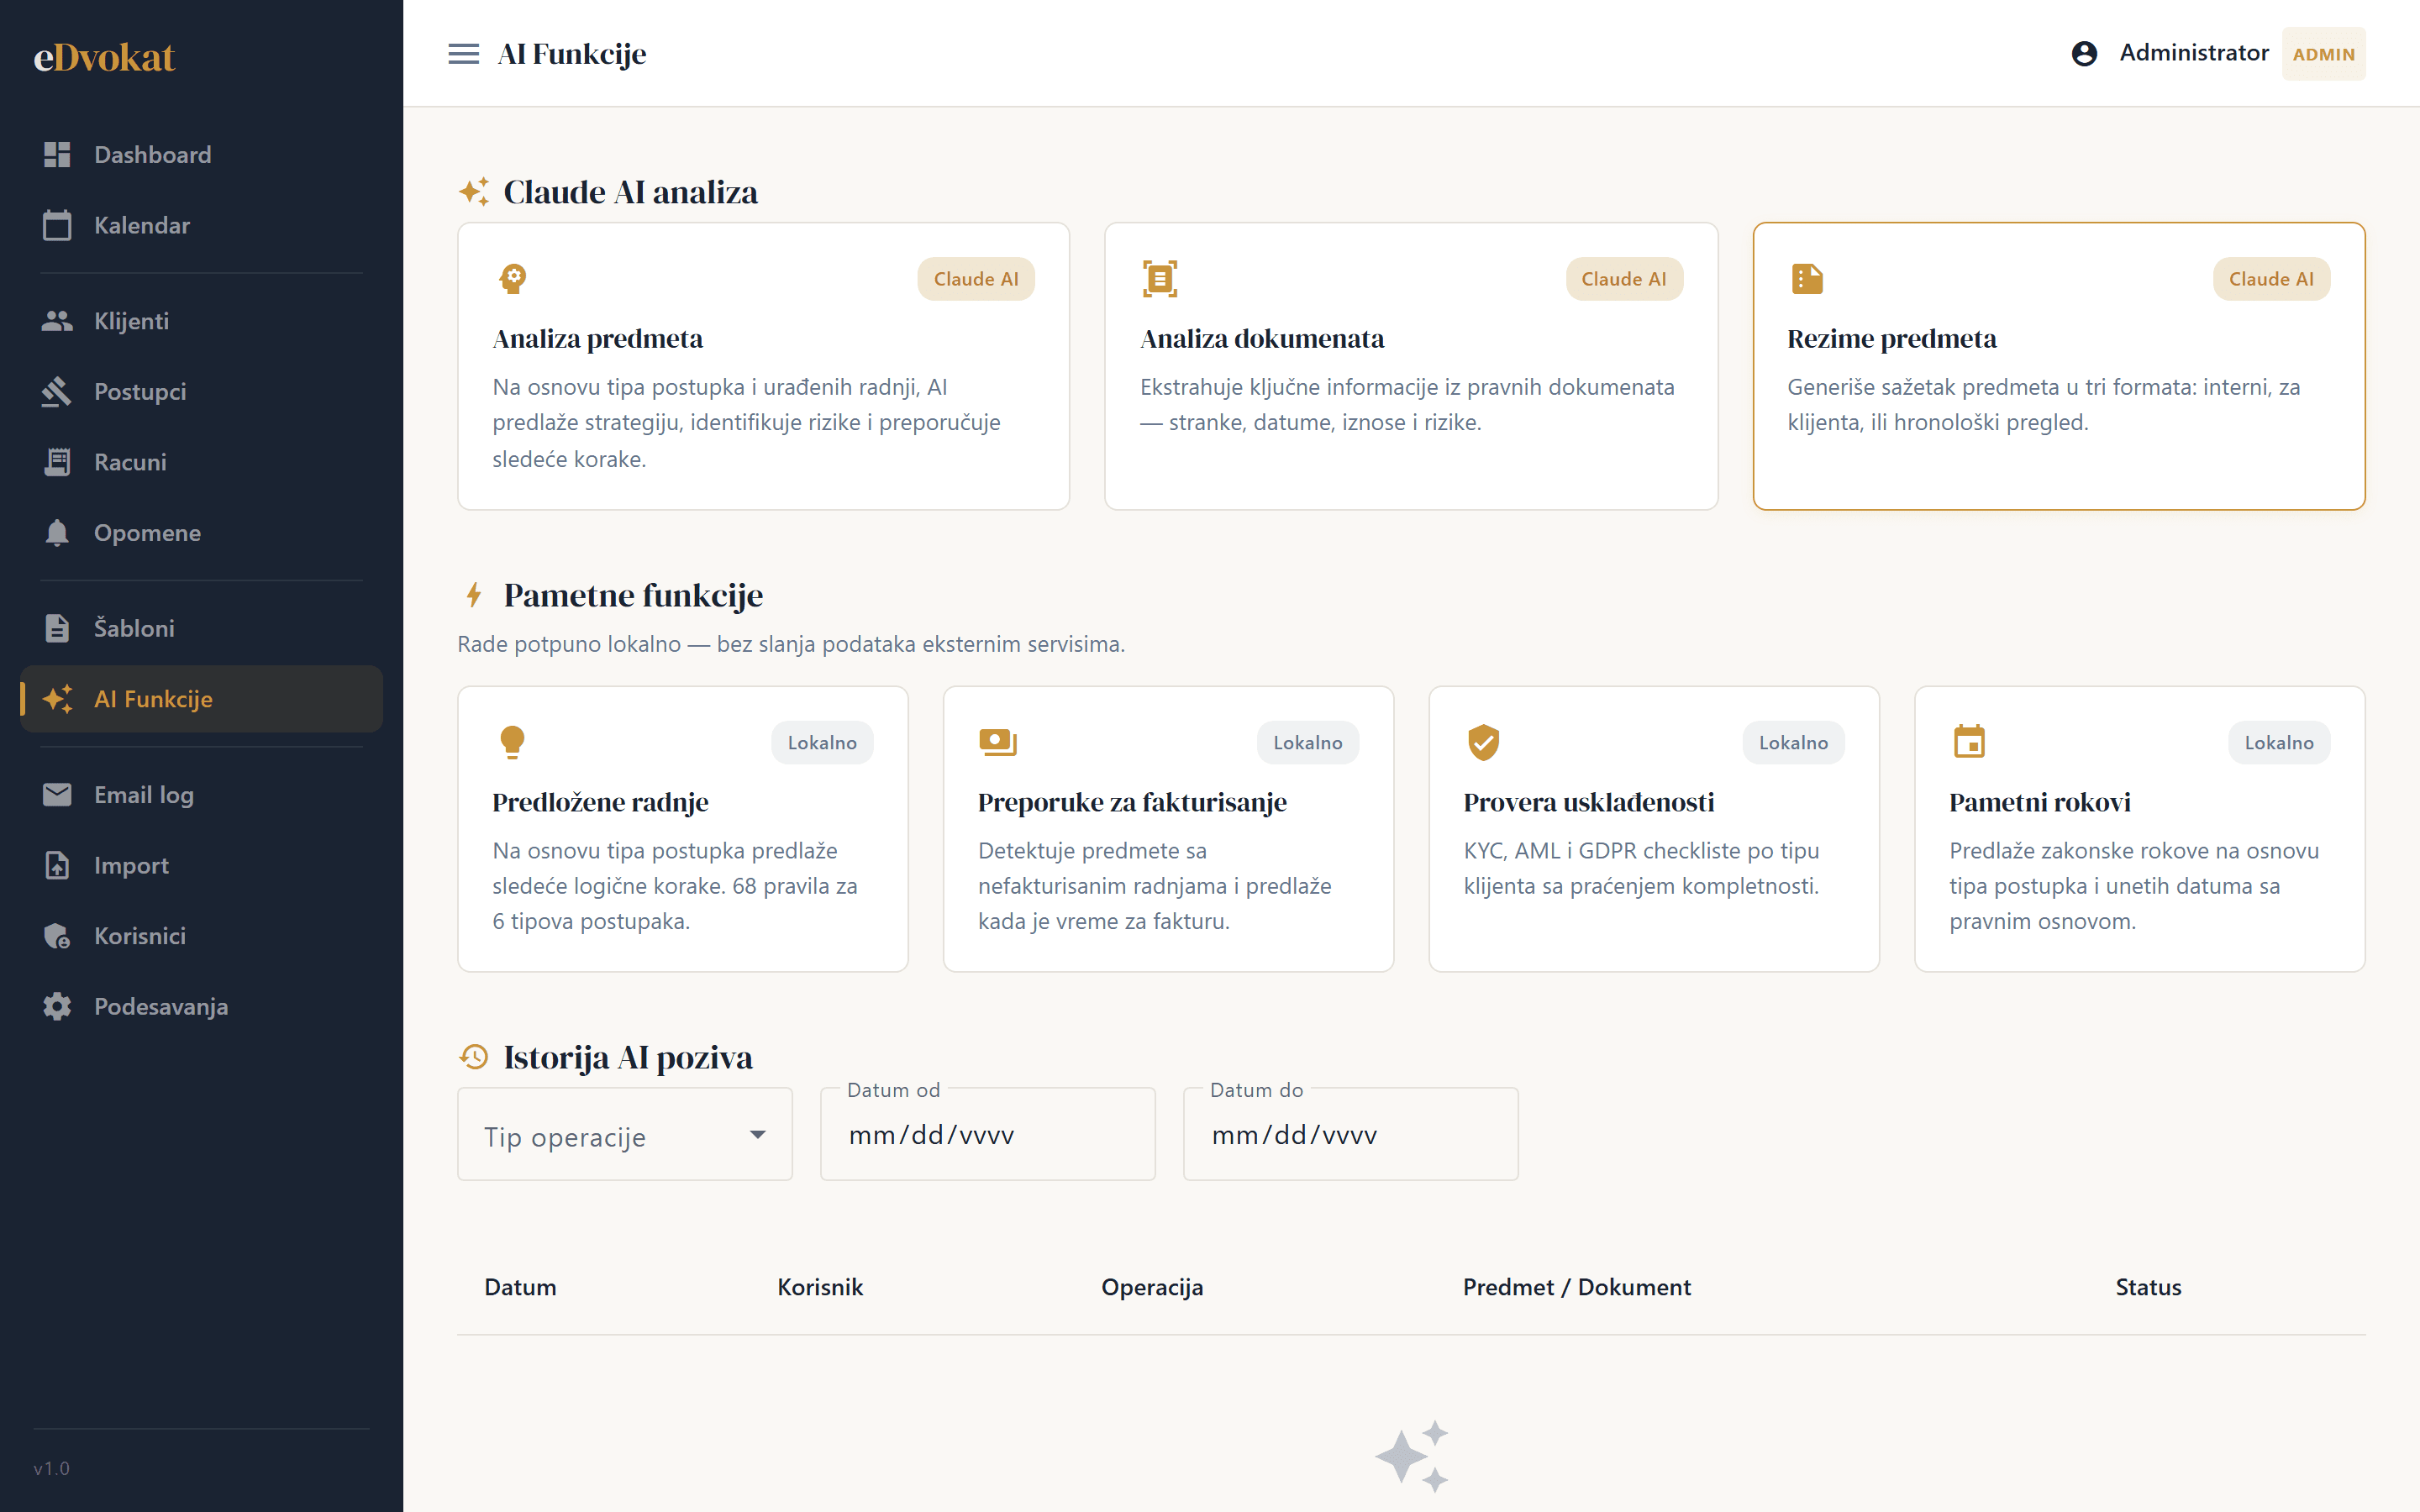Click the Racuni receipt icon
This screenshot has height=1512, width=2420.
coord(57,462)
